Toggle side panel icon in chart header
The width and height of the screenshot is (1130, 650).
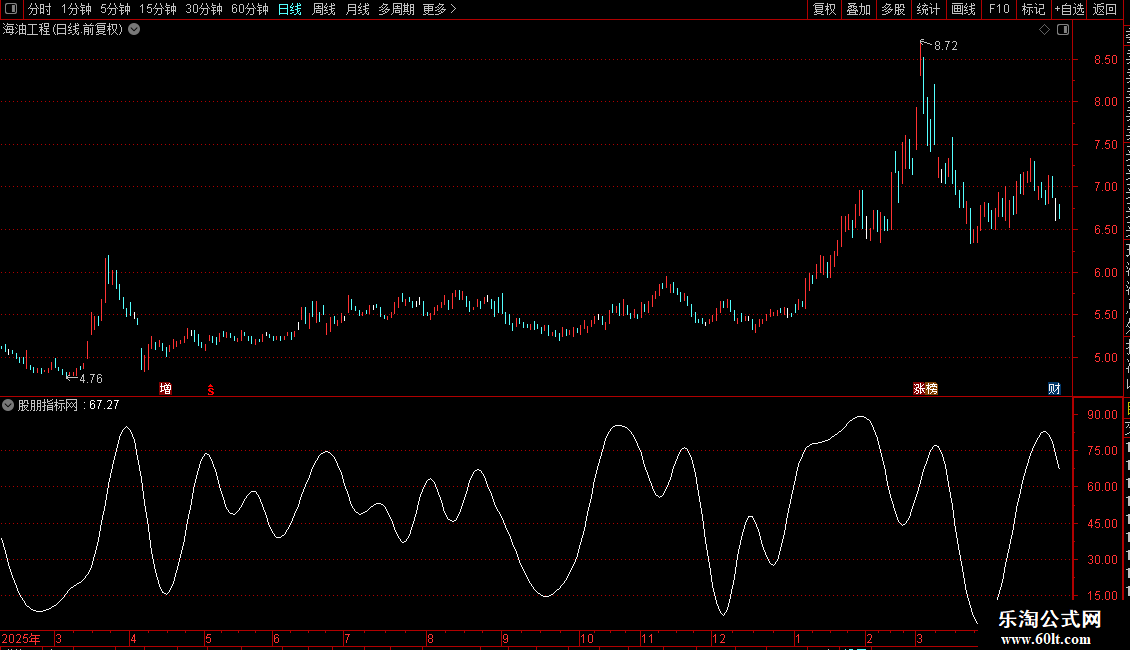[x=1063, y=30]
